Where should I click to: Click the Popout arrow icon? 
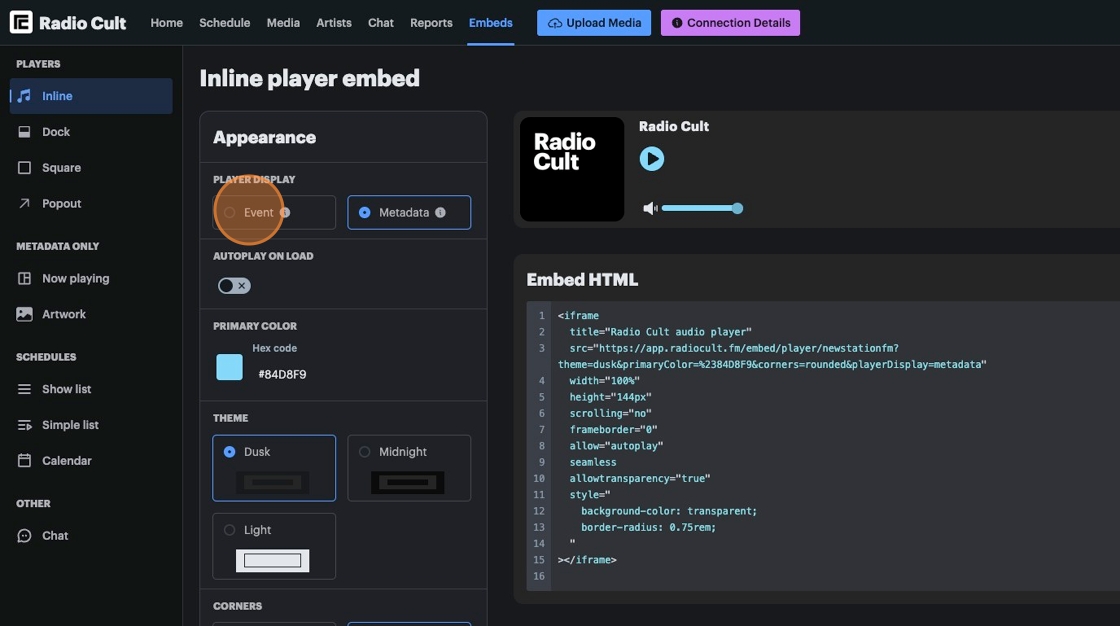(x=24, y=203)
